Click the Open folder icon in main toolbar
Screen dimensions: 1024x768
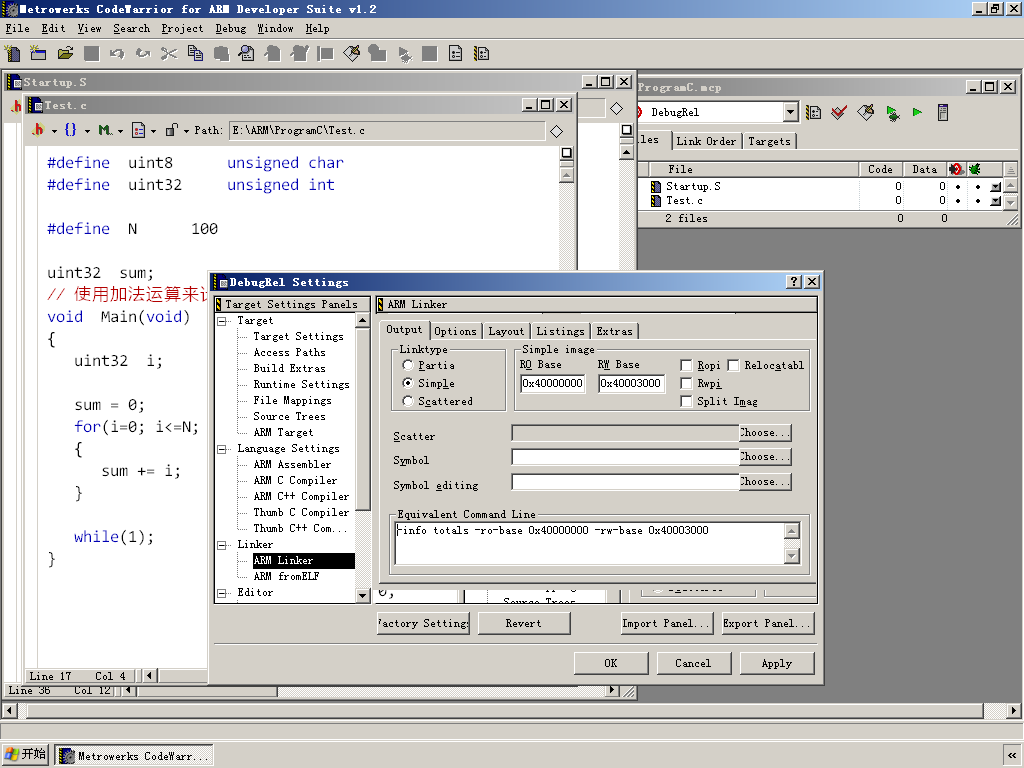click(65, 54)
